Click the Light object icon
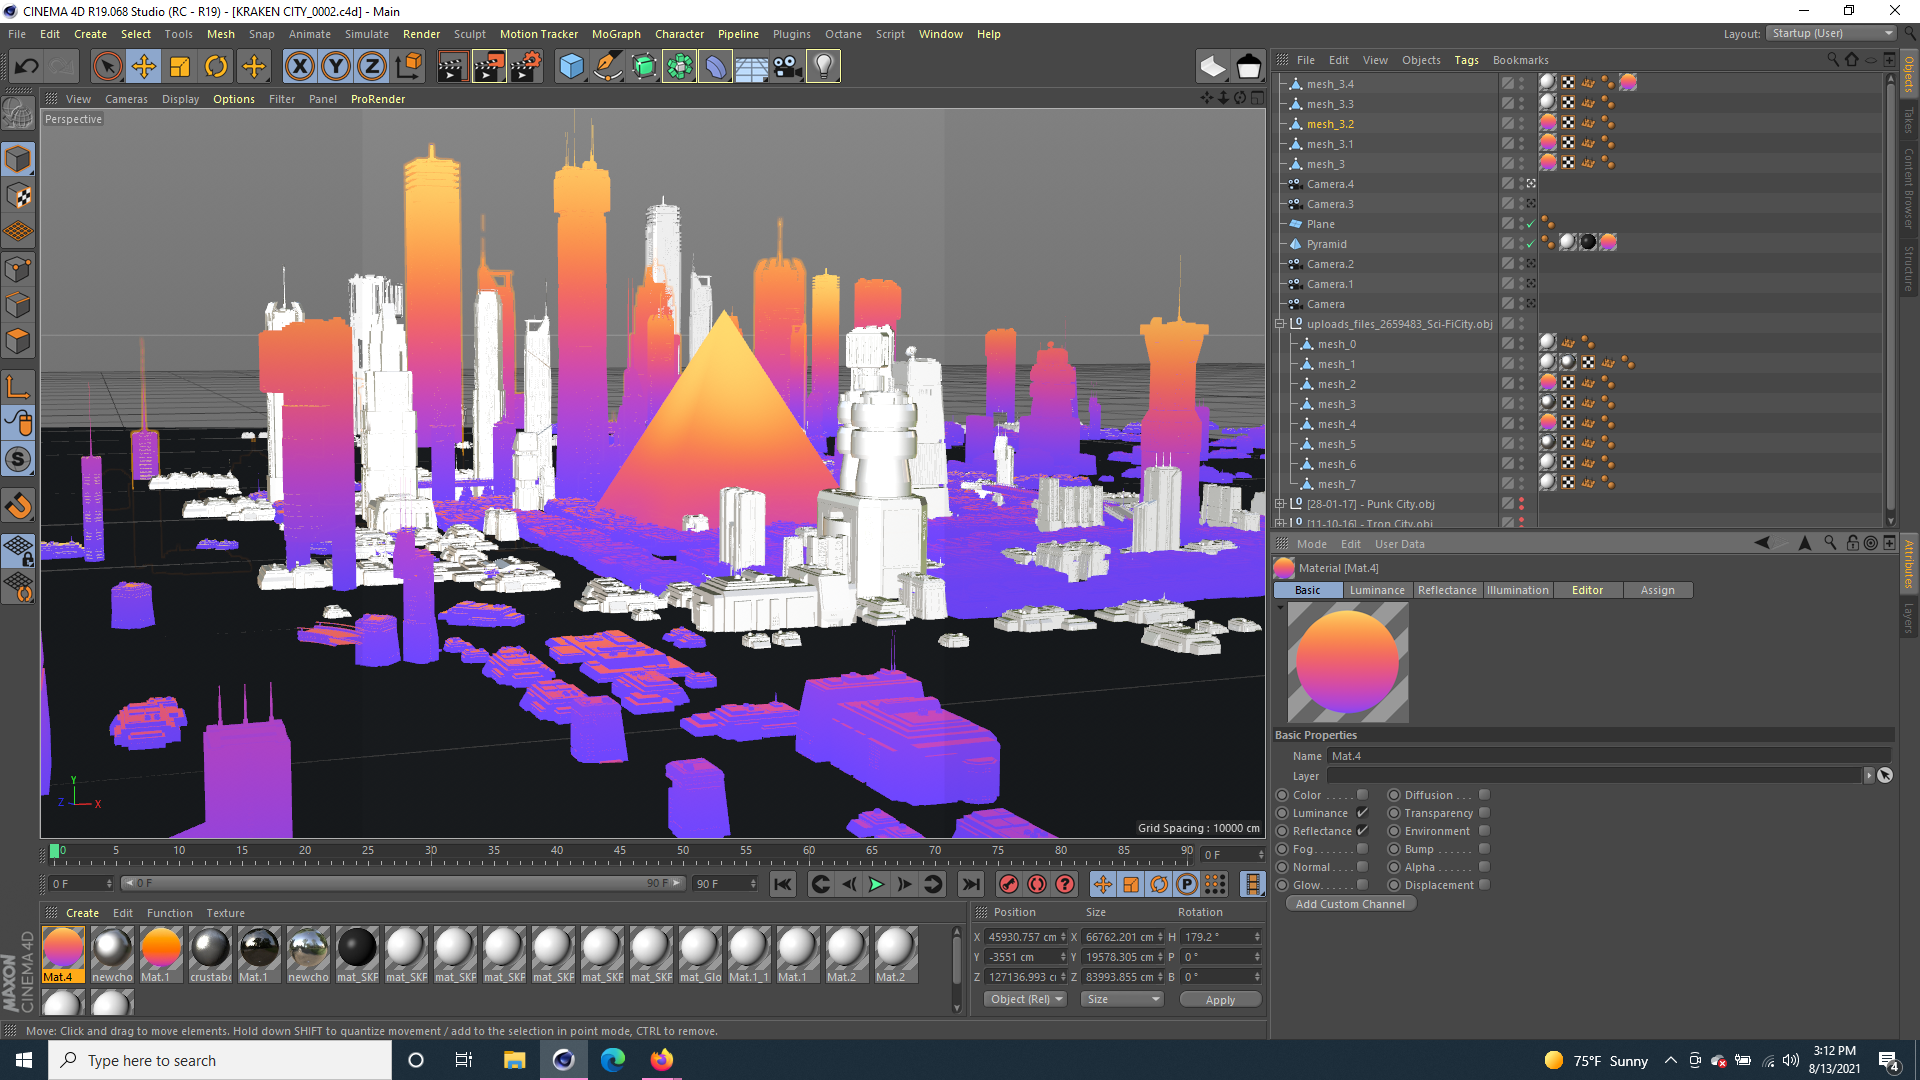1920x1080 pixels. (x=823, y=66)
